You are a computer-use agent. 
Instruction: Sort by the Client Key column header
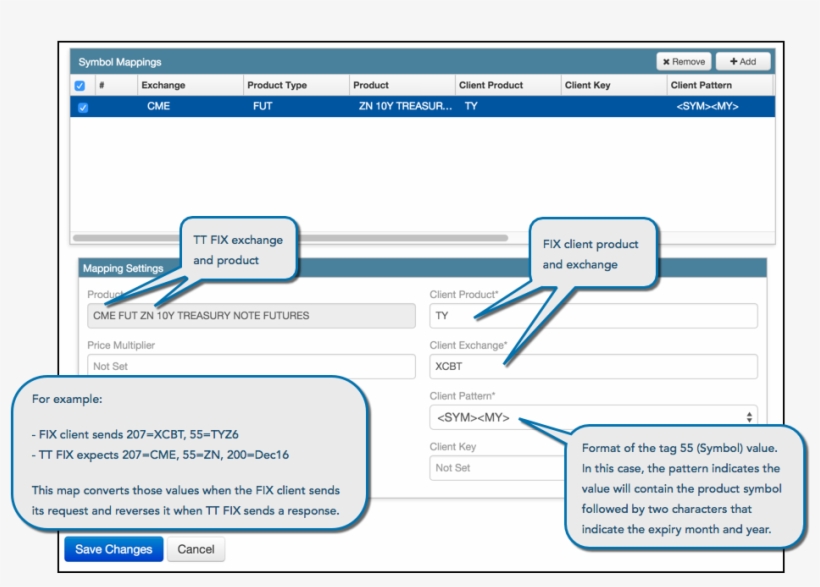tap(587, 86)
